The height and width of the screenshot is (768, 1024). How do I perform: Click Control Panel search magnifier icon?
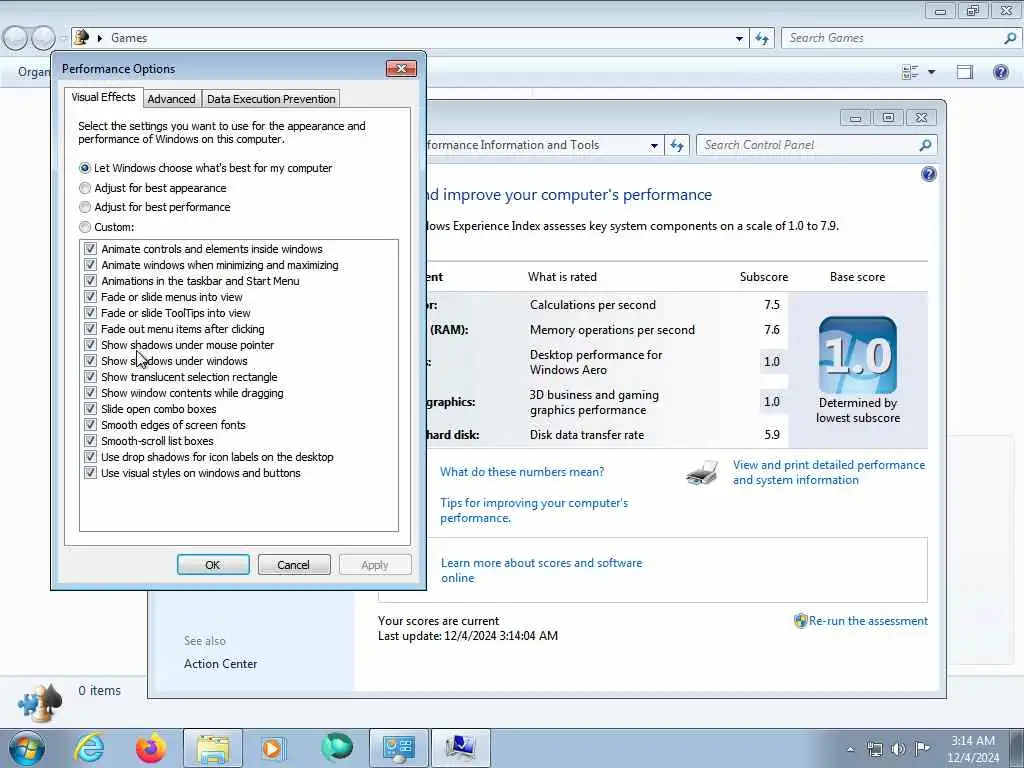(x=925, y=145)
